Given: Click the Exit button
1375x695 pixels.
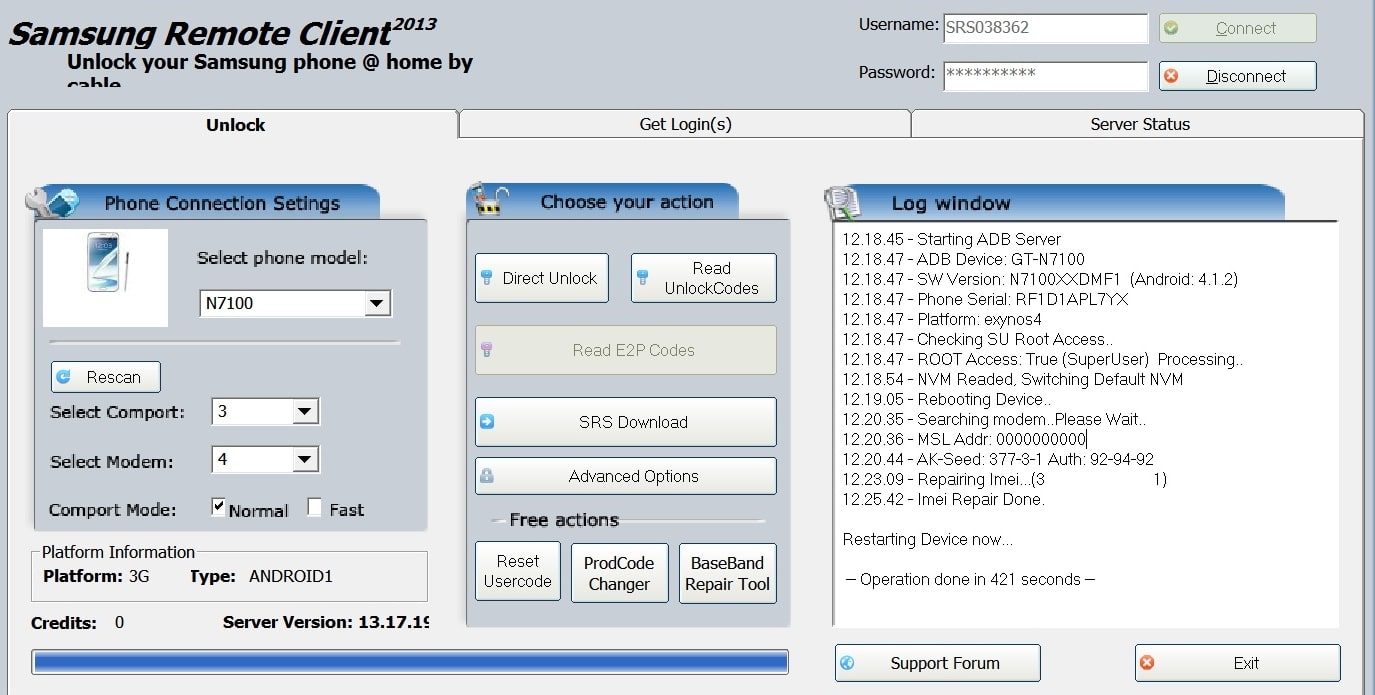Looking at the screenshot, I should 1237,663.
